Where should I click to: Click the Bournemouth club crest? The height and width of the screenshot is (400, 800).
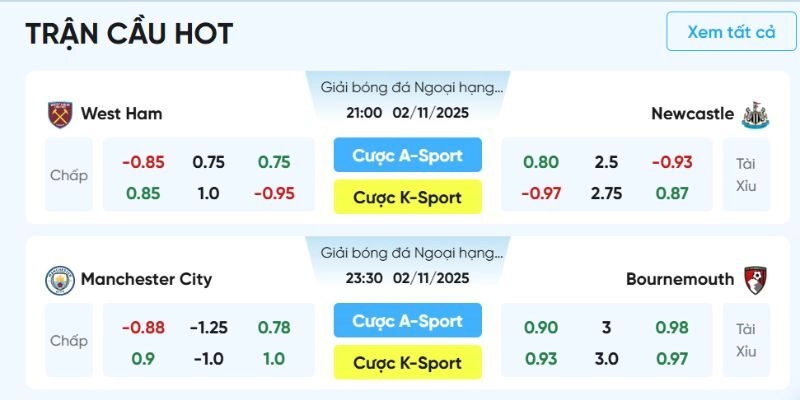point(753,279)
